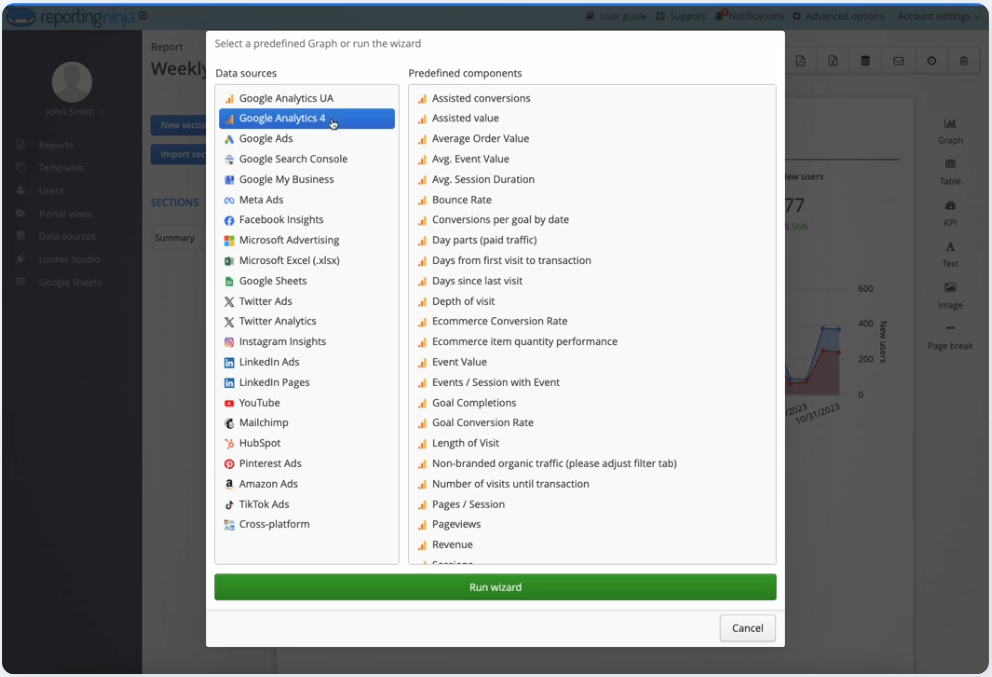Select LinkedIn Ads data source
992x677 pixels.
tap(307, 362)
